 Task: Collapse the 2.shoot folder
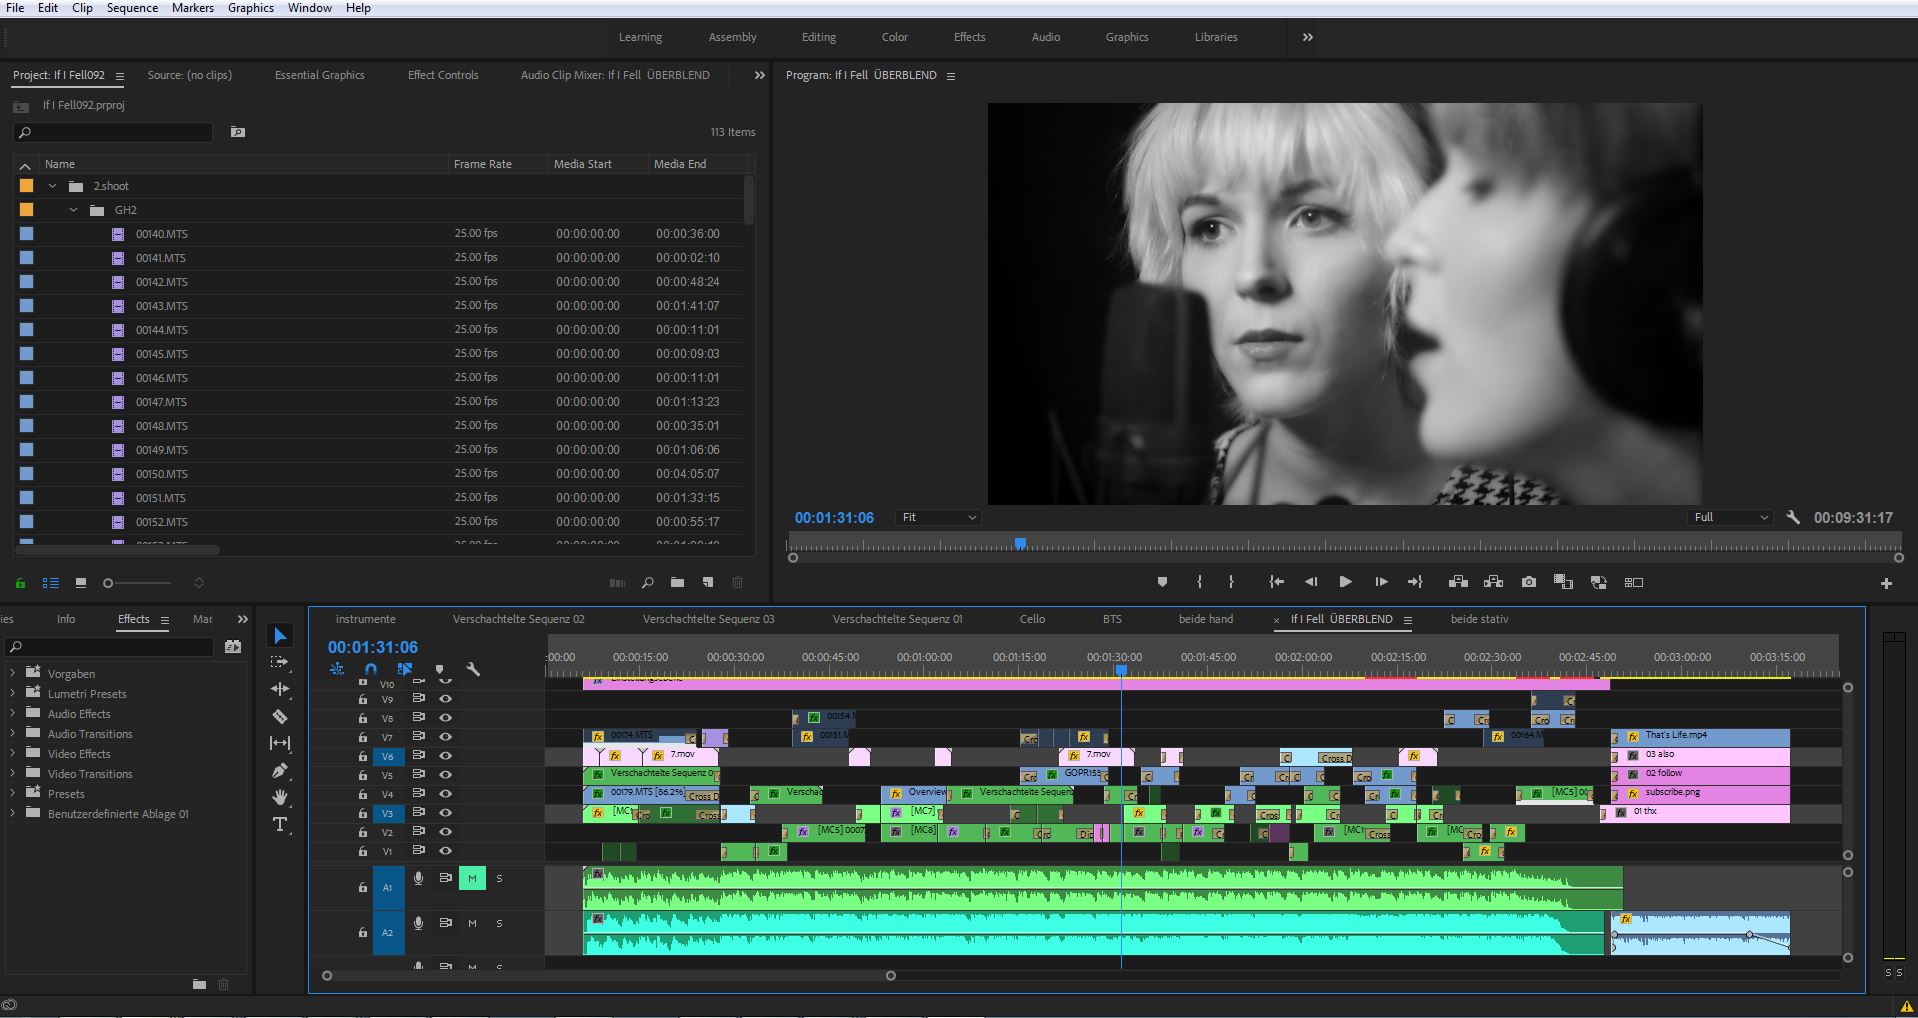point(53,186)
